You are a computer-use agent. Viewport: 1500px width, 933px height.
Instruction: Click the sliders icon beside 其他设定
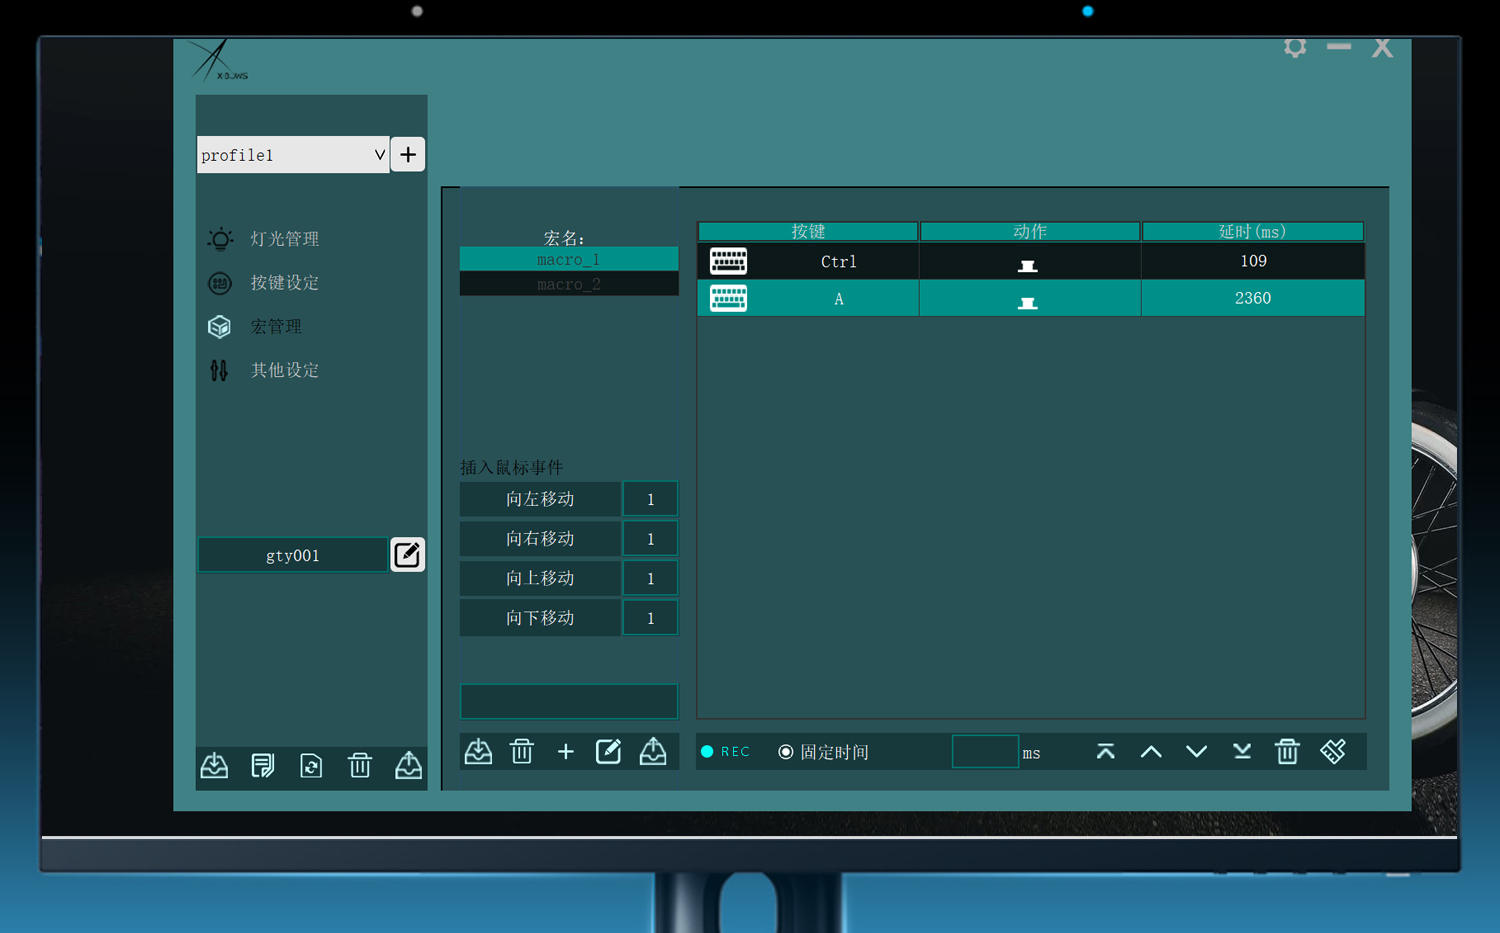click(x=219, y=371)
